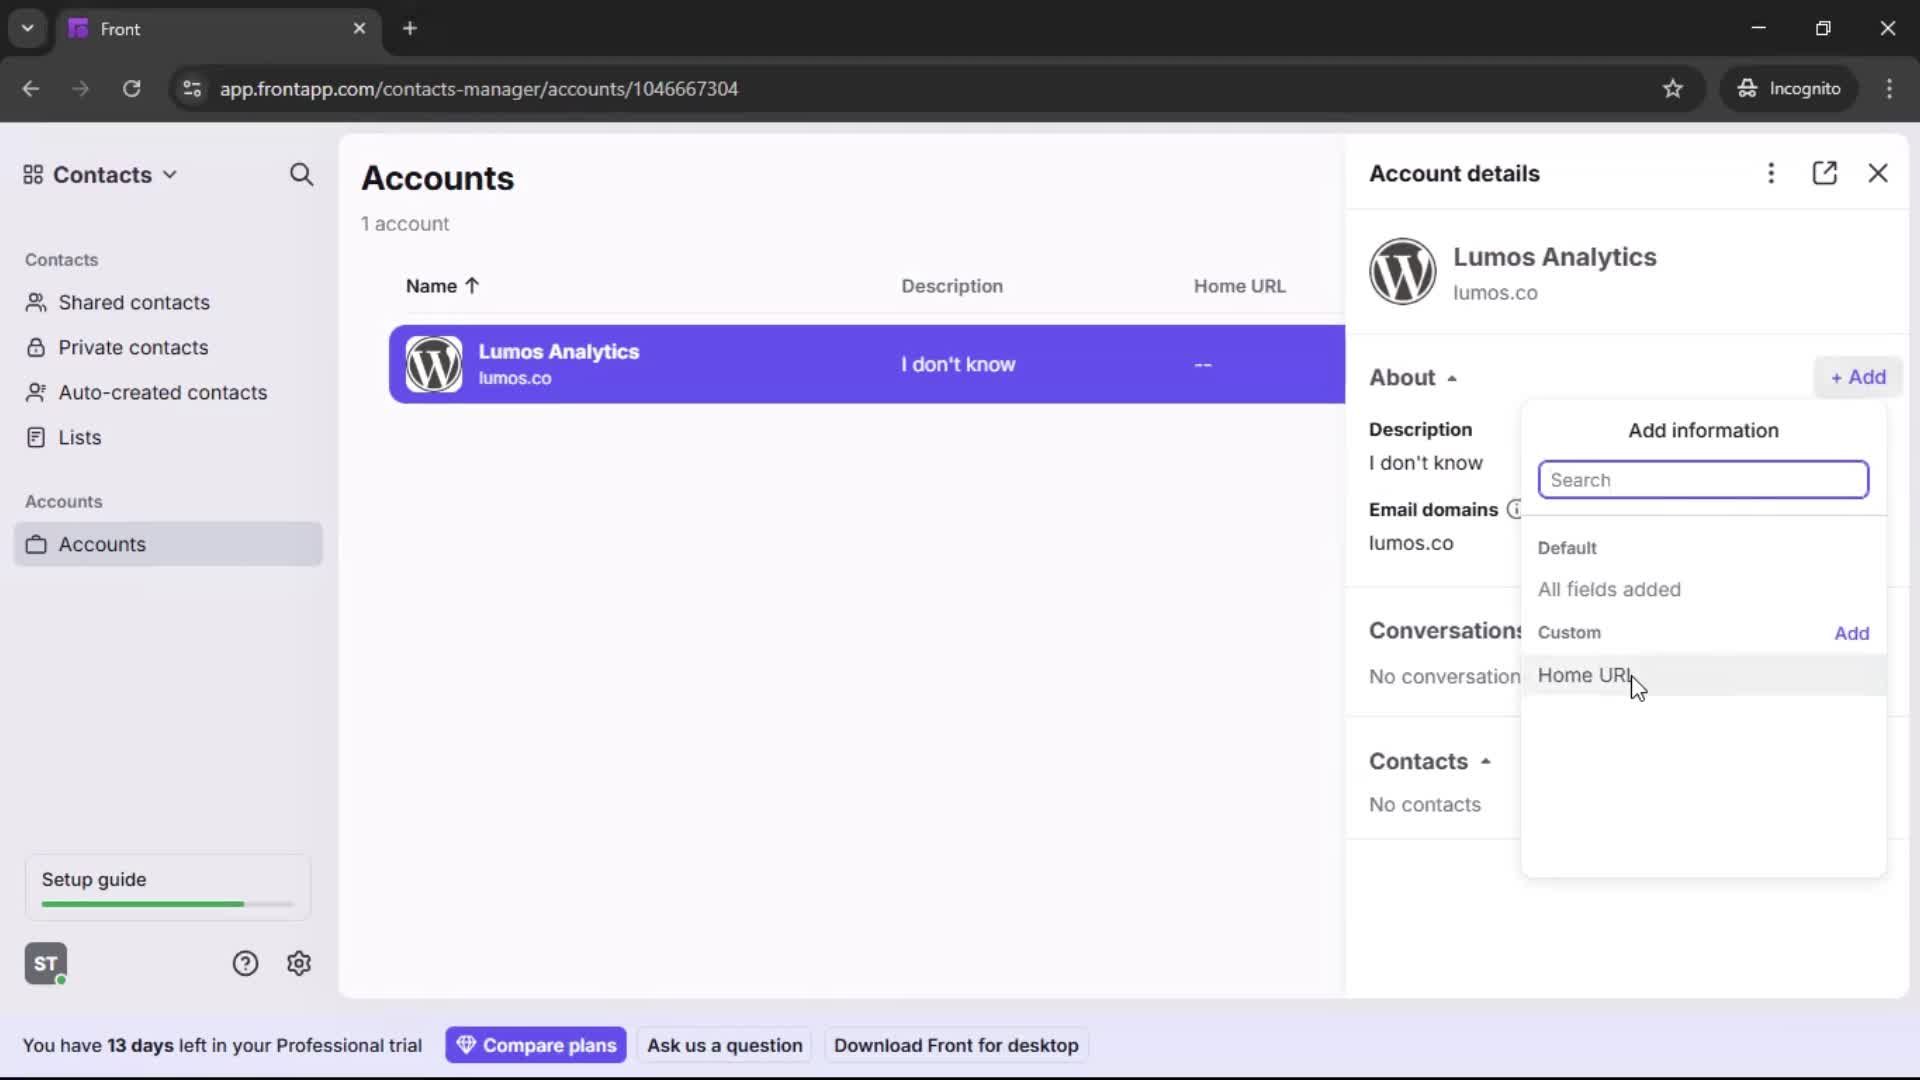Open the settings gear

pos(299,962)
